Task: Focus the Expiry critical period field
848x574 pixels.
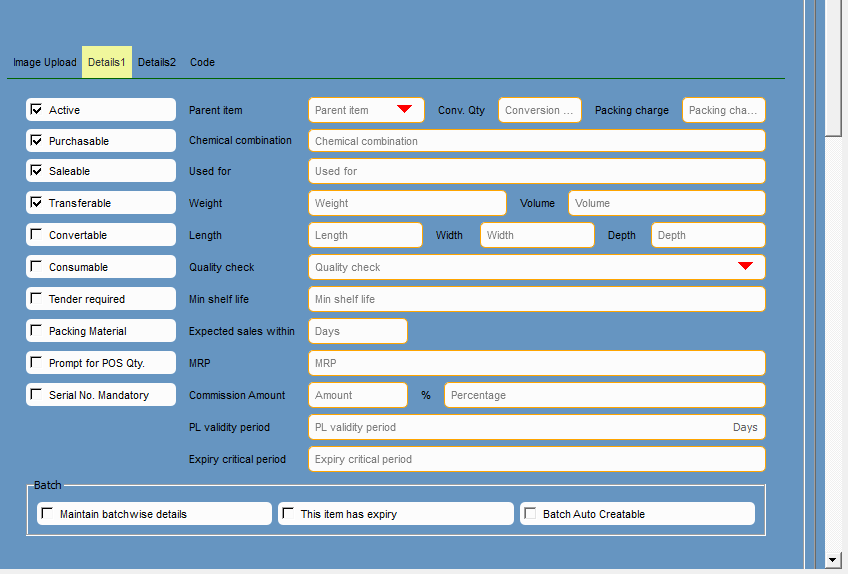Action: pos(536,459)
